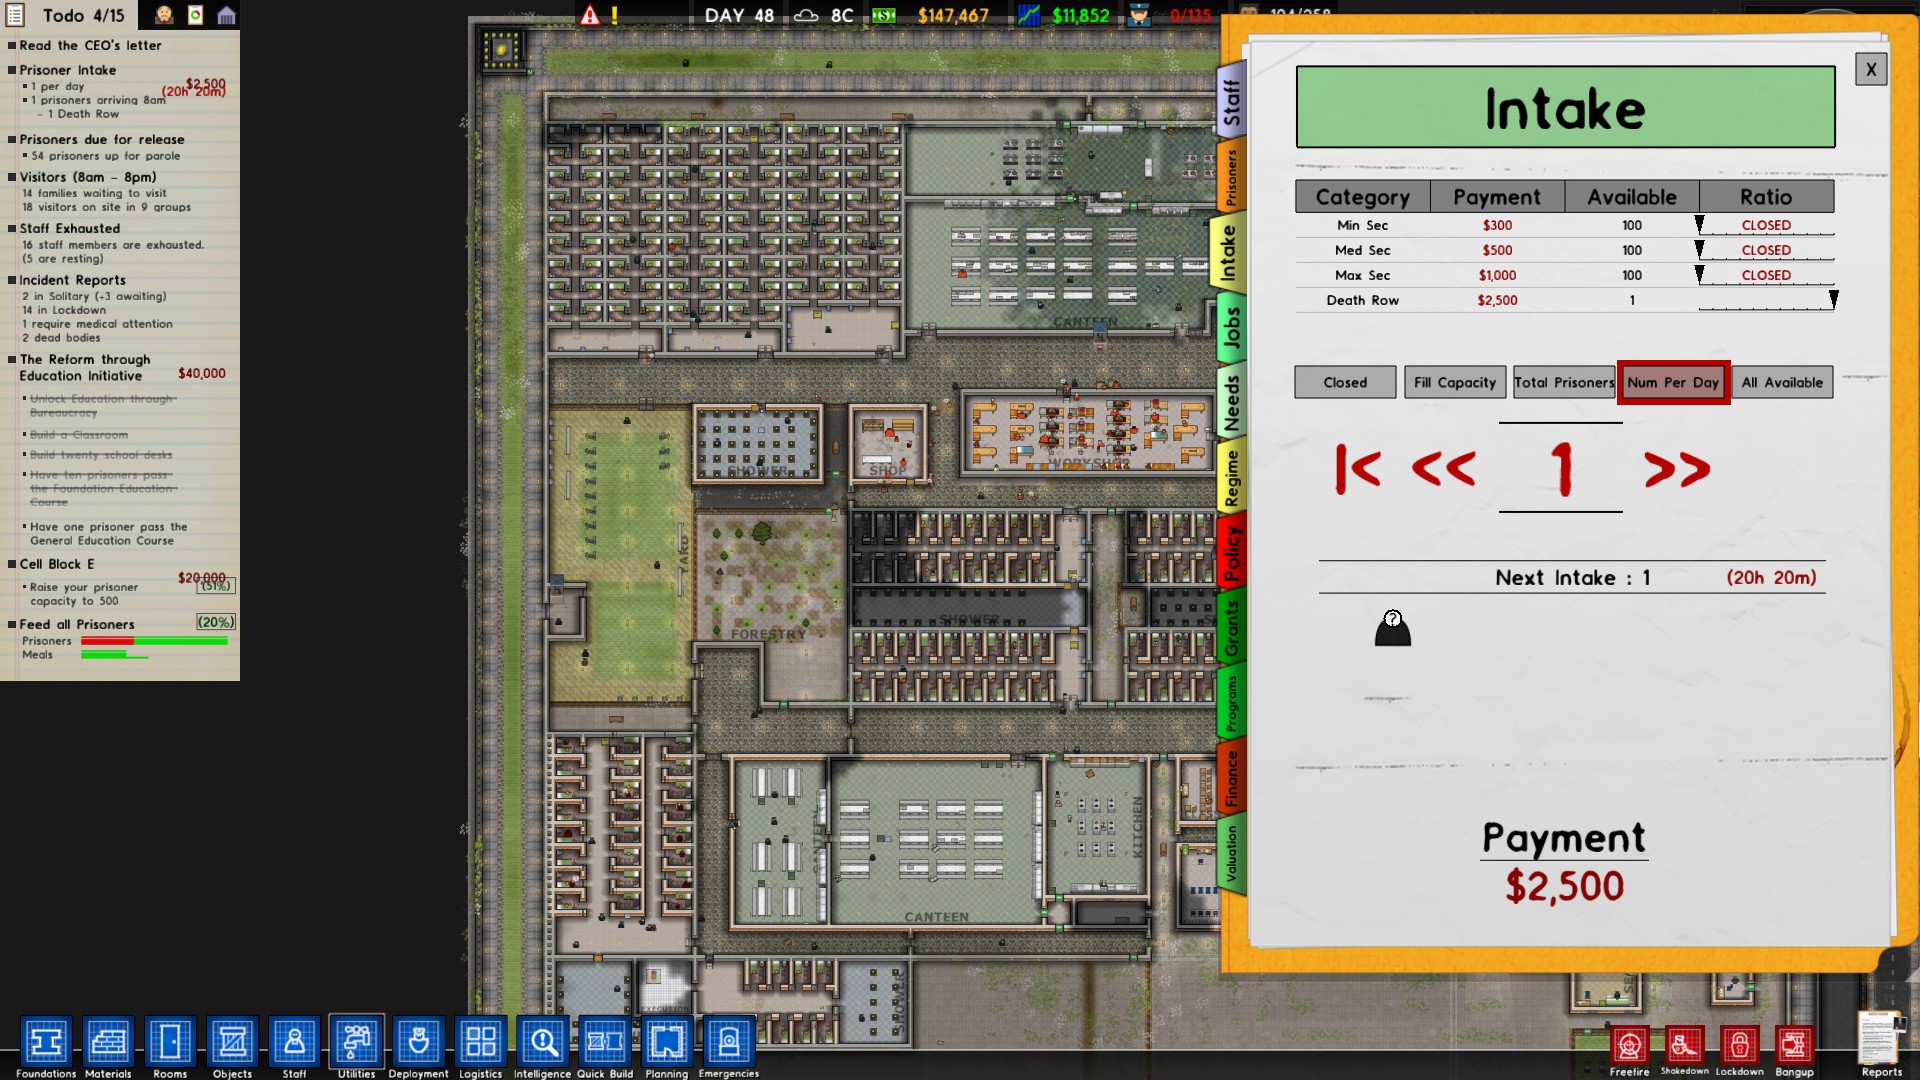Enable Freefire mode

1630,1043
